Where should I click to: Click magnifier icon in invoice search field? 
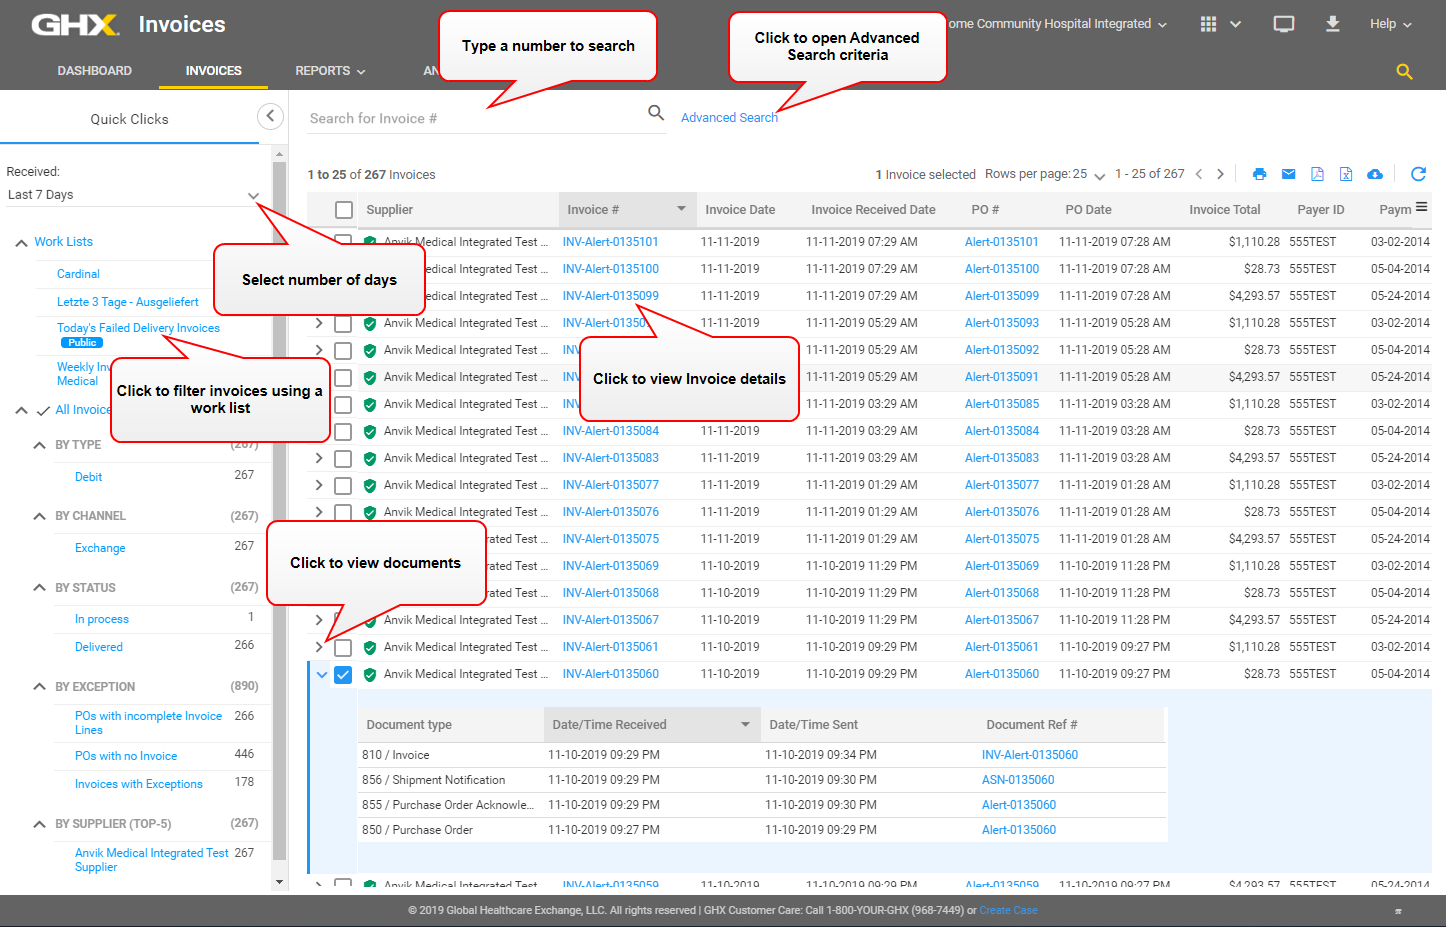[656, 113]
